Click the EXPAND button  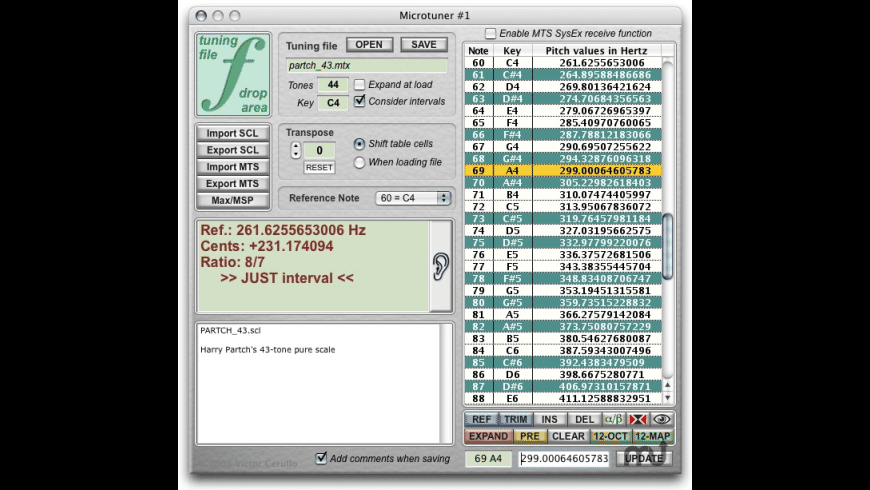coord(488,436)
